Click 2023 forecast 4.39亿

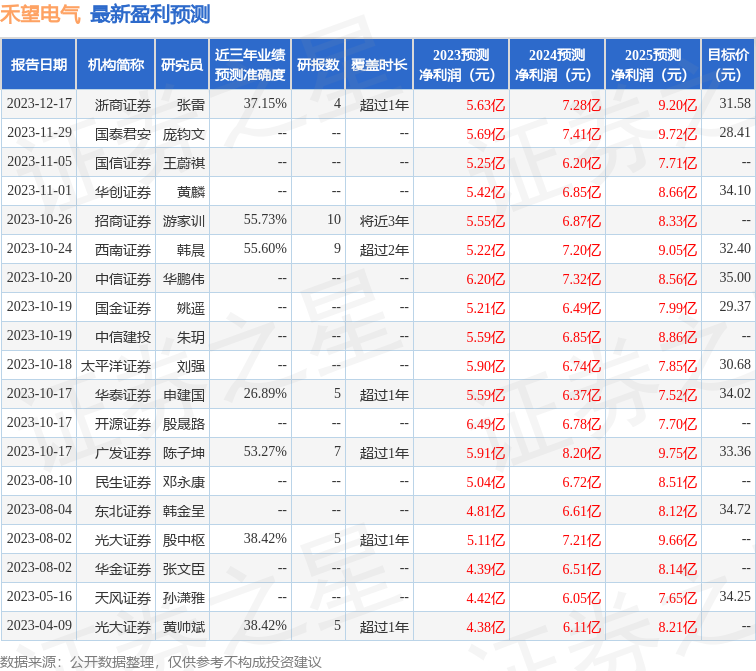pos(485,569)
